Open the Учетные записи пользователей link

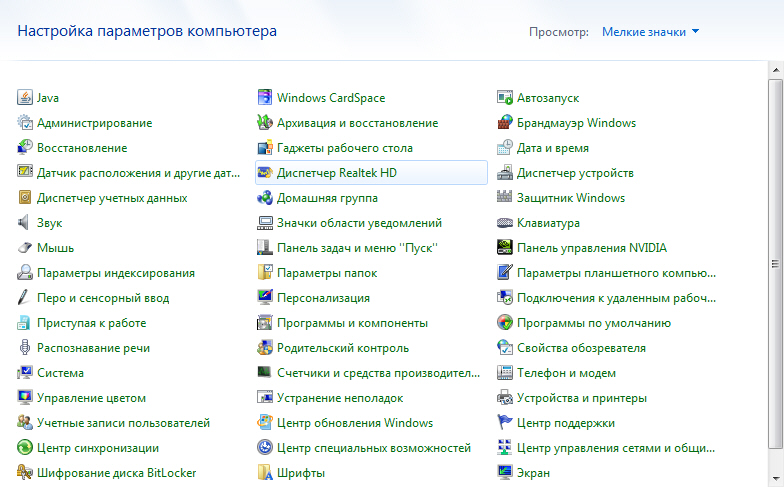point(123,423)
